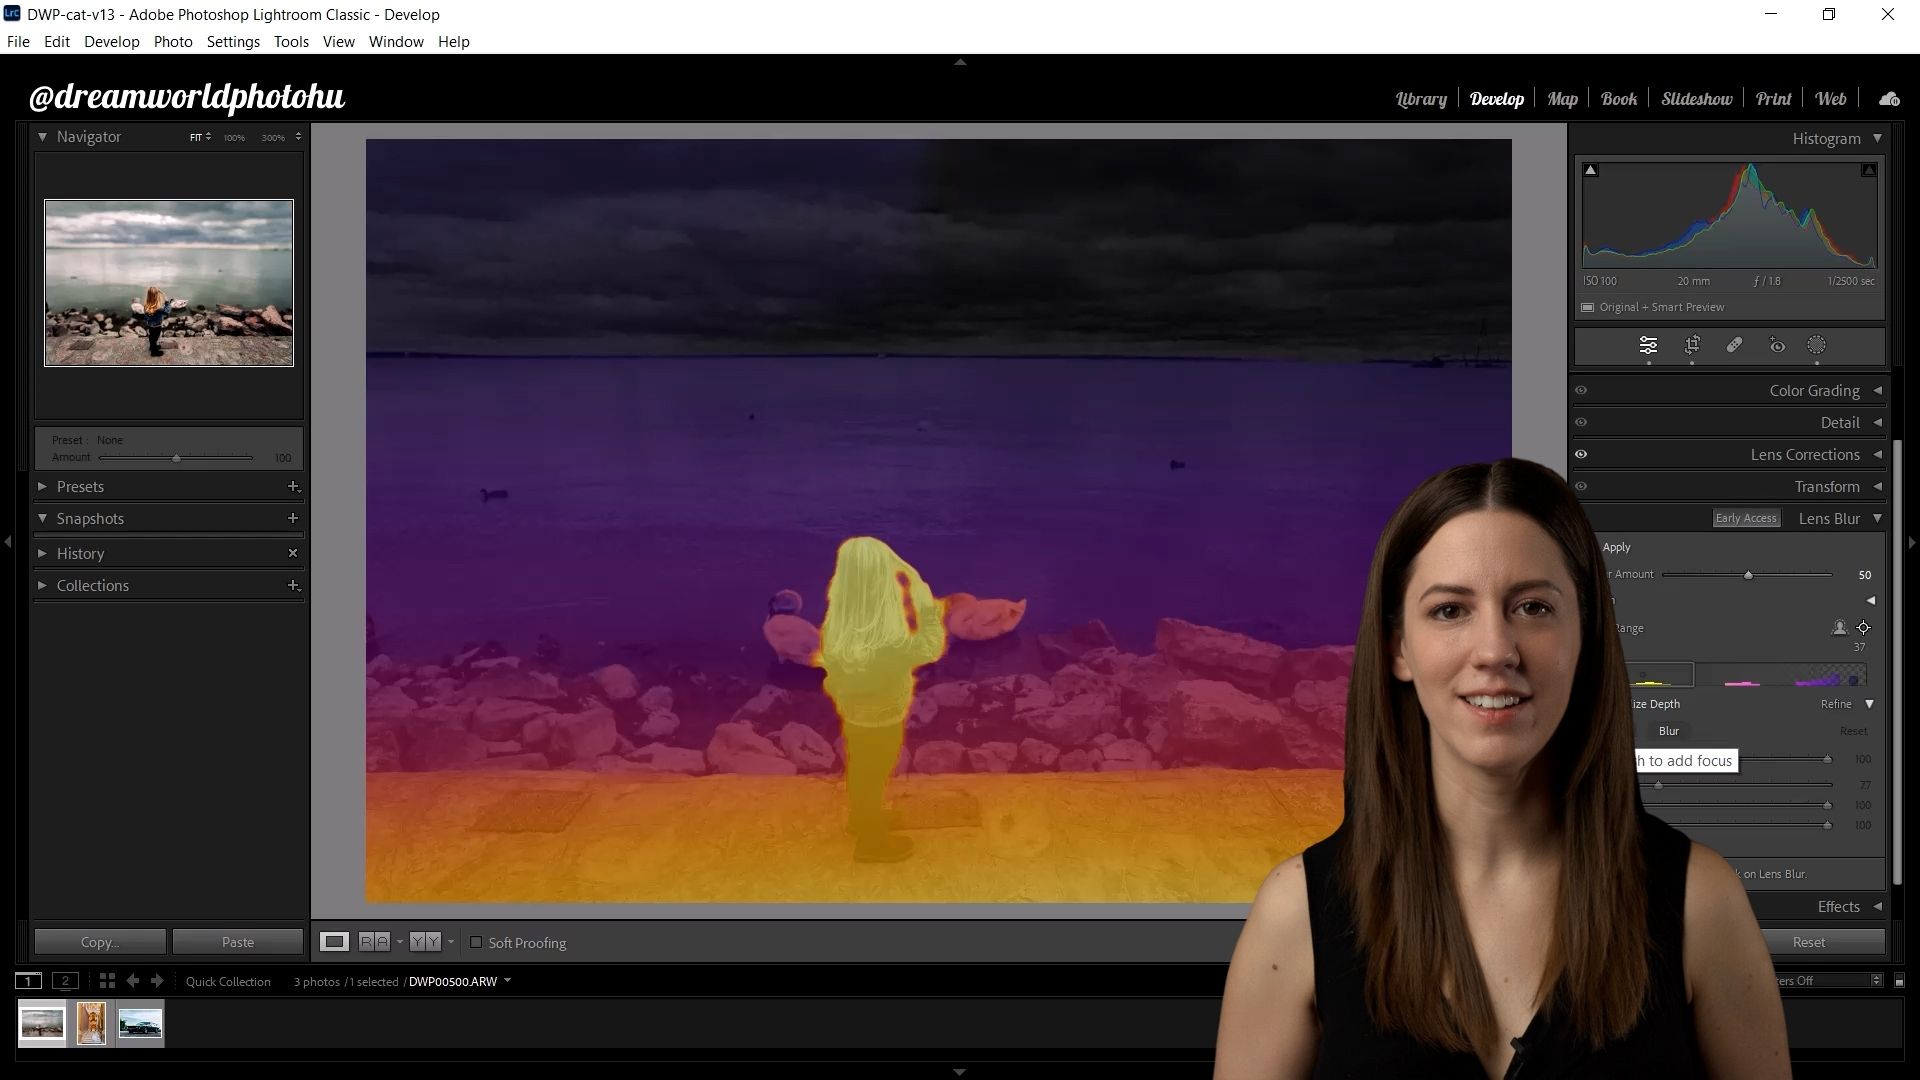Collapse the Refine section triangle
The image size is (1920, 1080).
click(1869, 704)
